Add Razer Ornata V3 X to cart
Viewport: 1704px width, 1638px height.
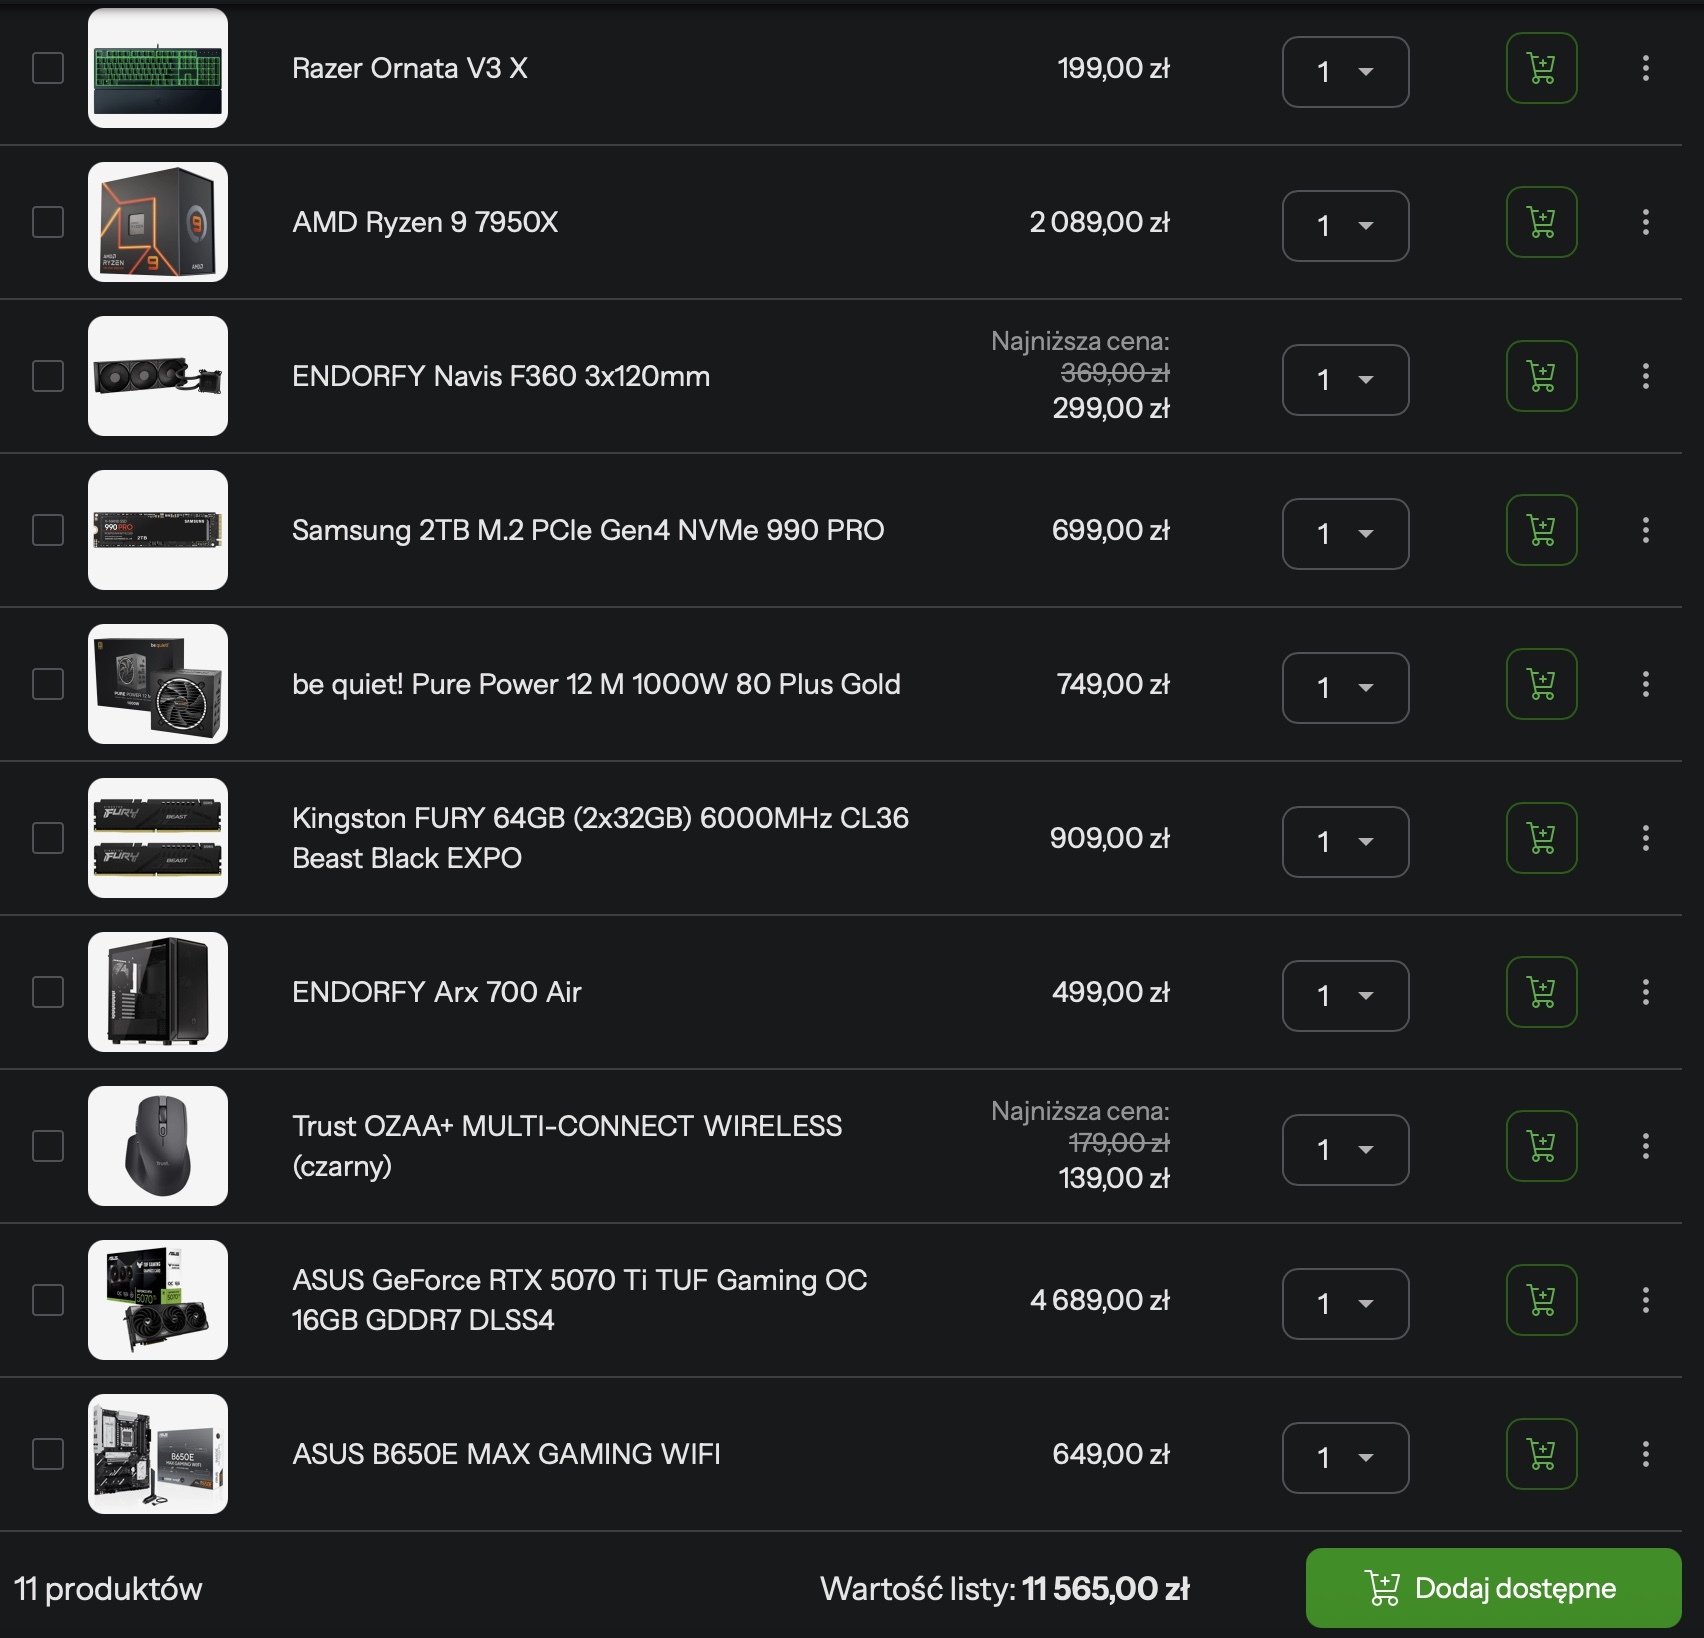tap(1541, 69)
